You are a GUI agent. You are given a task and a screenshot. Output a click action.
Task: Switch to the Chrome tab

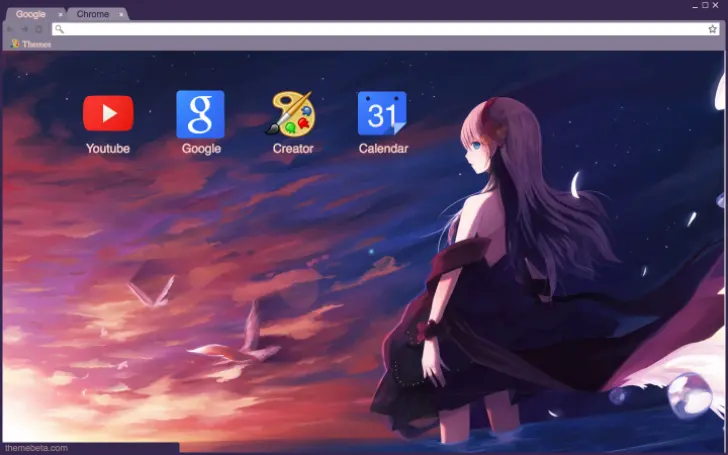[93, 14]
